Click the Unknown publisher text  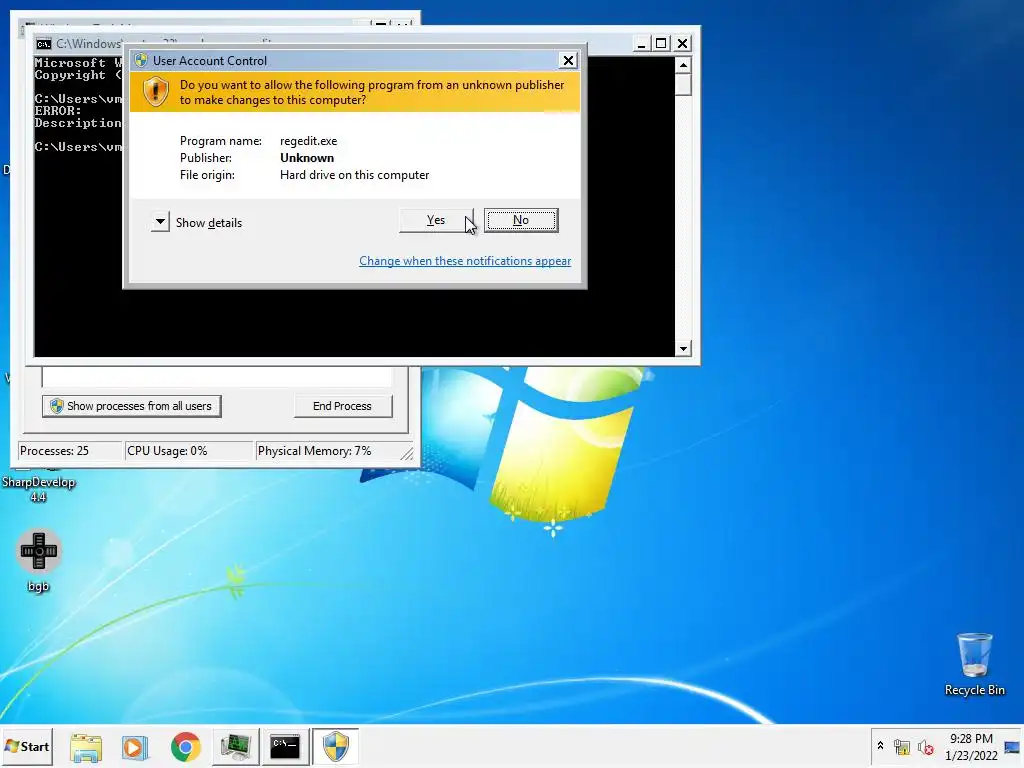click(307, 158)
